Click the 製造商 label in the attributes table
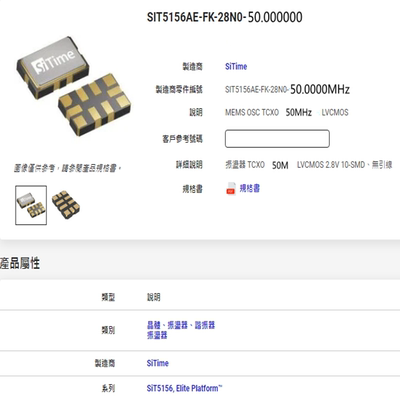Image resolution: width=400 pixels, height=400 pixels. pyautogui.click(x=105, y=363)
